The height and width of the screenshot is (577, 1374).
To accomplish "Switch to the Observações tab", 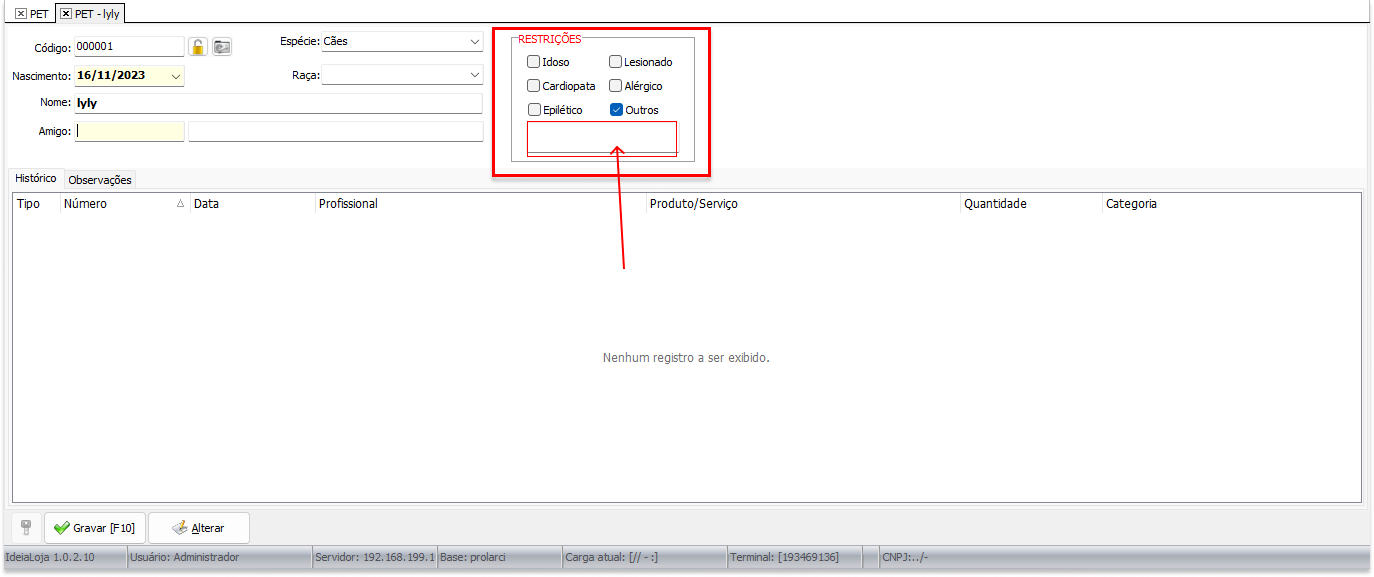I will coord(100,180).
